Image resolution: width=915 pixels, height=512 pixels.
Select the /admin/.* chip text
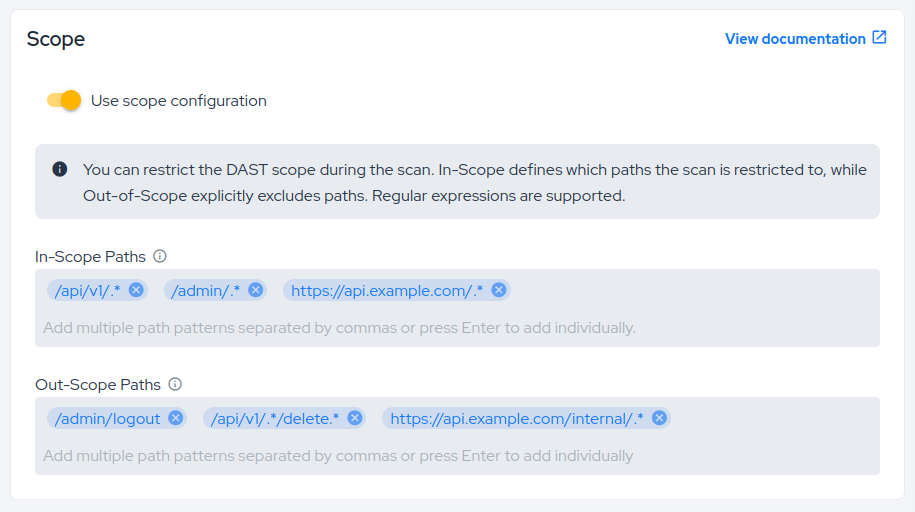coord(206,291)
